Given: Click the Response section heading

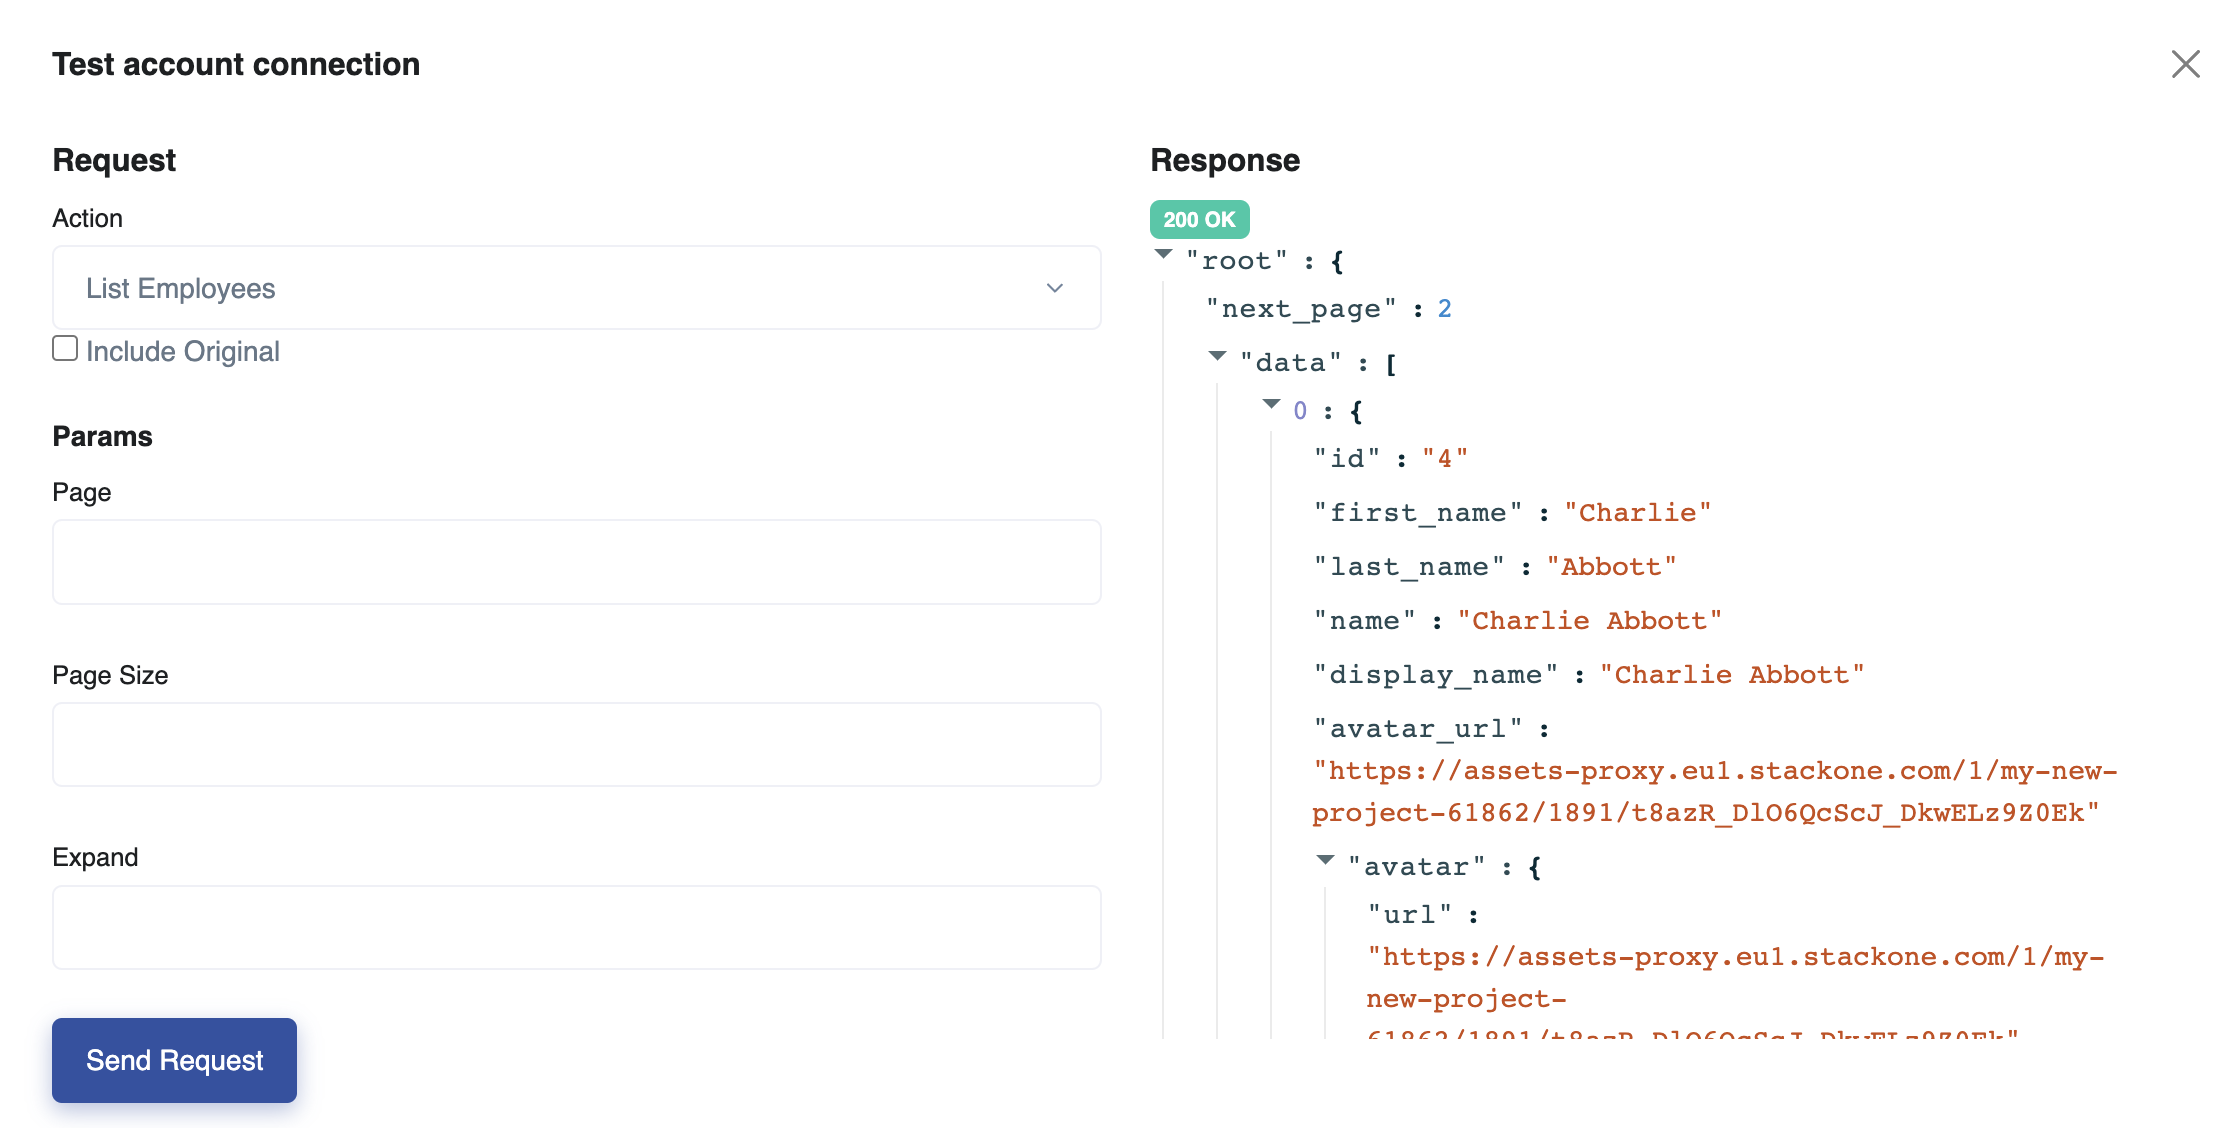Looking at the screenshot, I should (x=1225, y=159).
